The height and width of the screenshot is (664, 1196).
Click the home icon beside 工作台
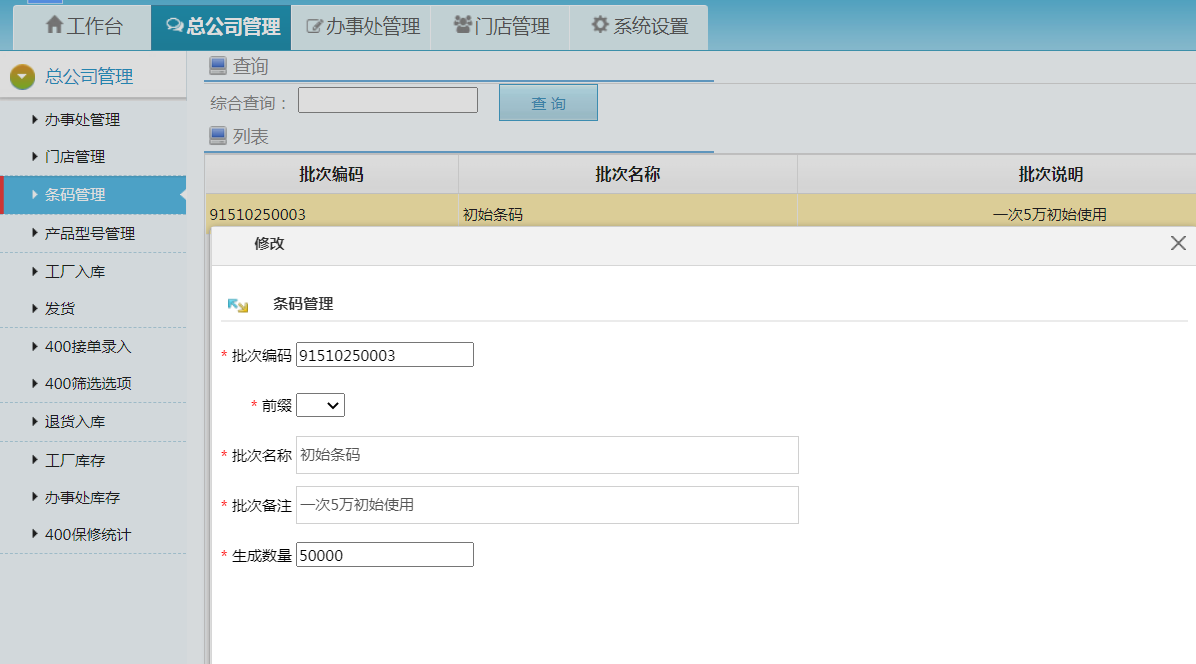click(x=55, y=26)
